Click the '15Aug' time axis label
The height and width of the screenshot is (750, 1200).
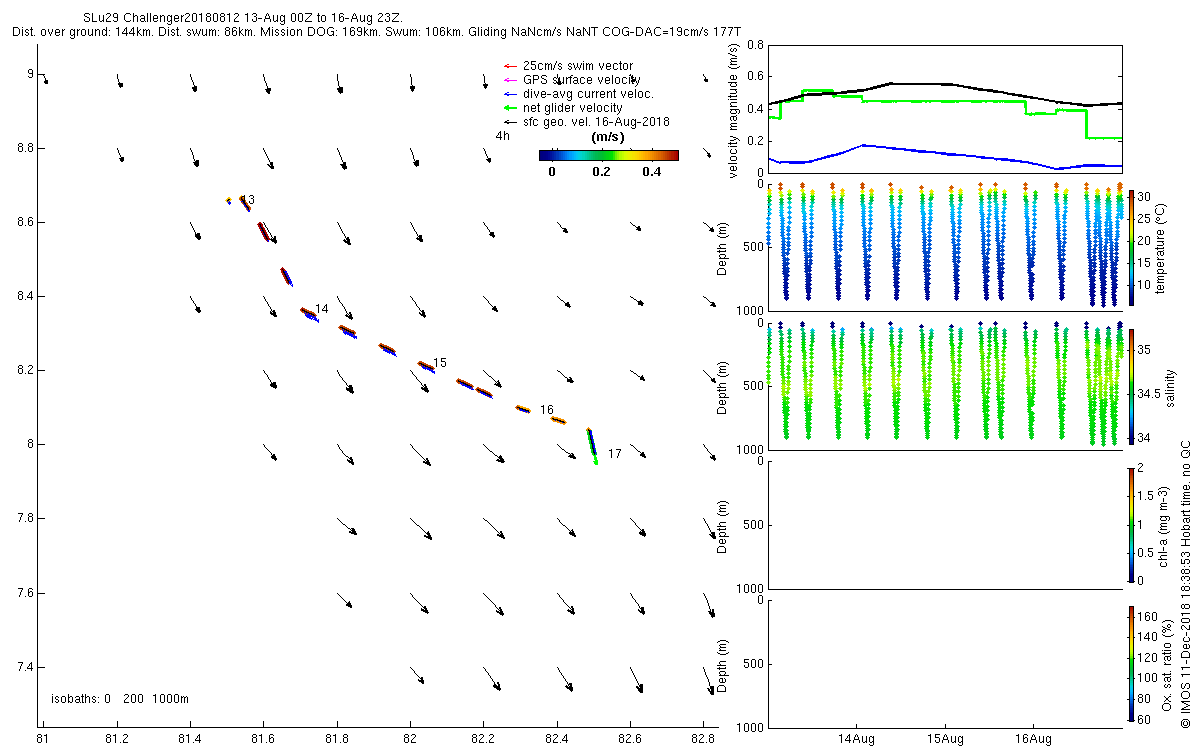945,739
